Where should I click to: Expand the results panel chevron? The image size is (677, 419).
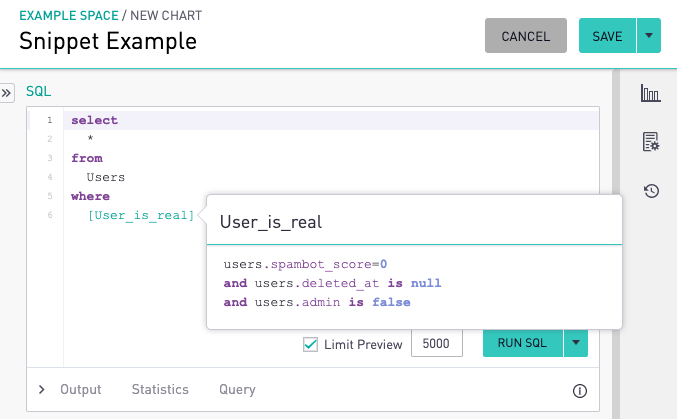41,390
